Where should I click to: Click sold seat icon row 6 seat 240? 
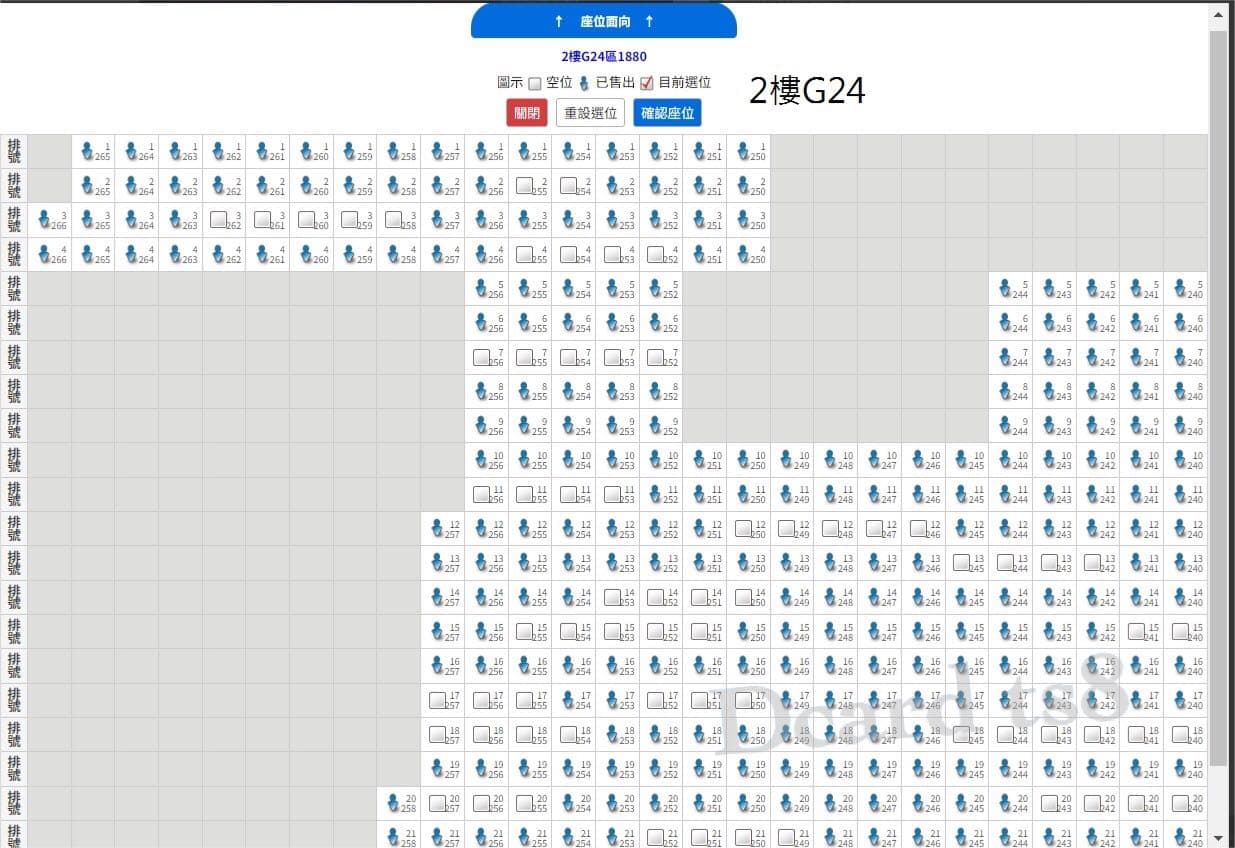coord(1181,323)
